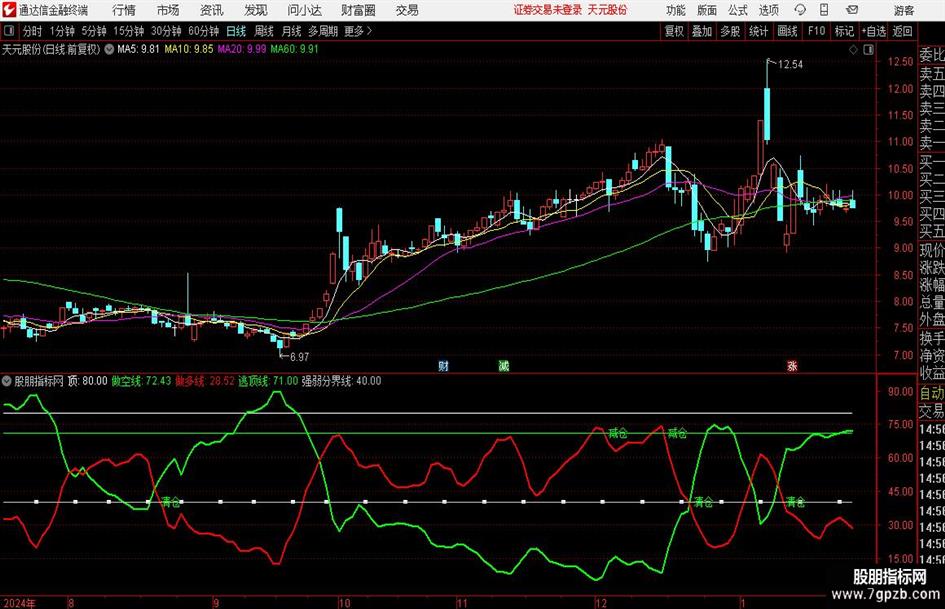Viewport: 945px width, 609px height.
Task: Click the 多股 multi-stock button
Action: point(730,31)
